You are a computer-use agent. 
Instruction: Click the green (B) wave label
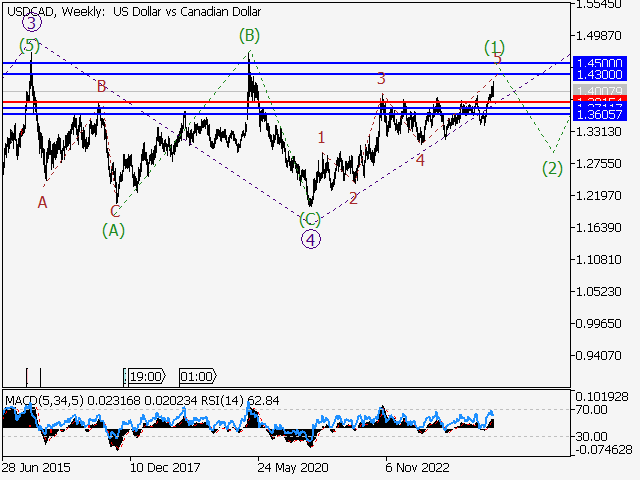tap(249, 37)
